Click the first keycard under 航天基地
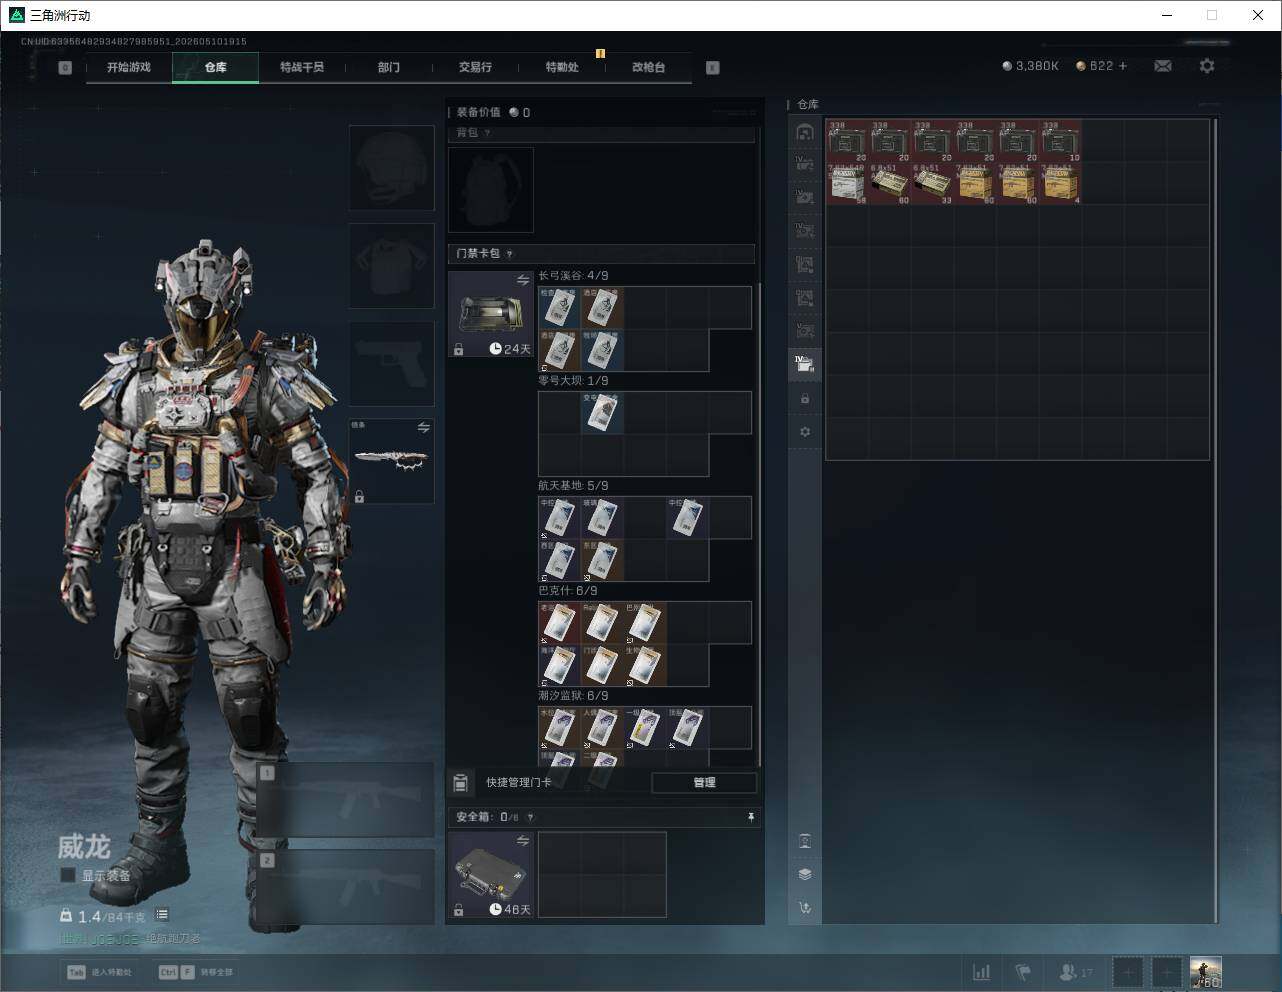 (560, 518)
